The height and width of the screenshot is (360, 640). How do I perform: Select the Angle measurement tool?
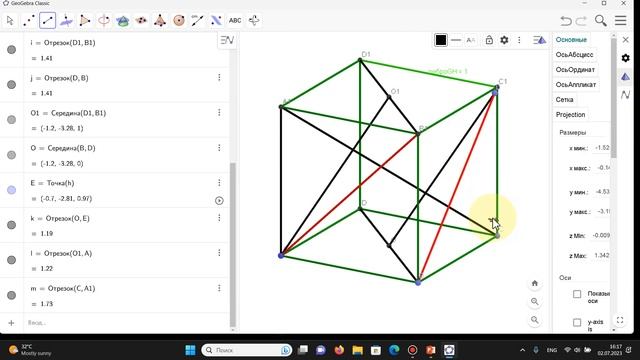point(198,20)
